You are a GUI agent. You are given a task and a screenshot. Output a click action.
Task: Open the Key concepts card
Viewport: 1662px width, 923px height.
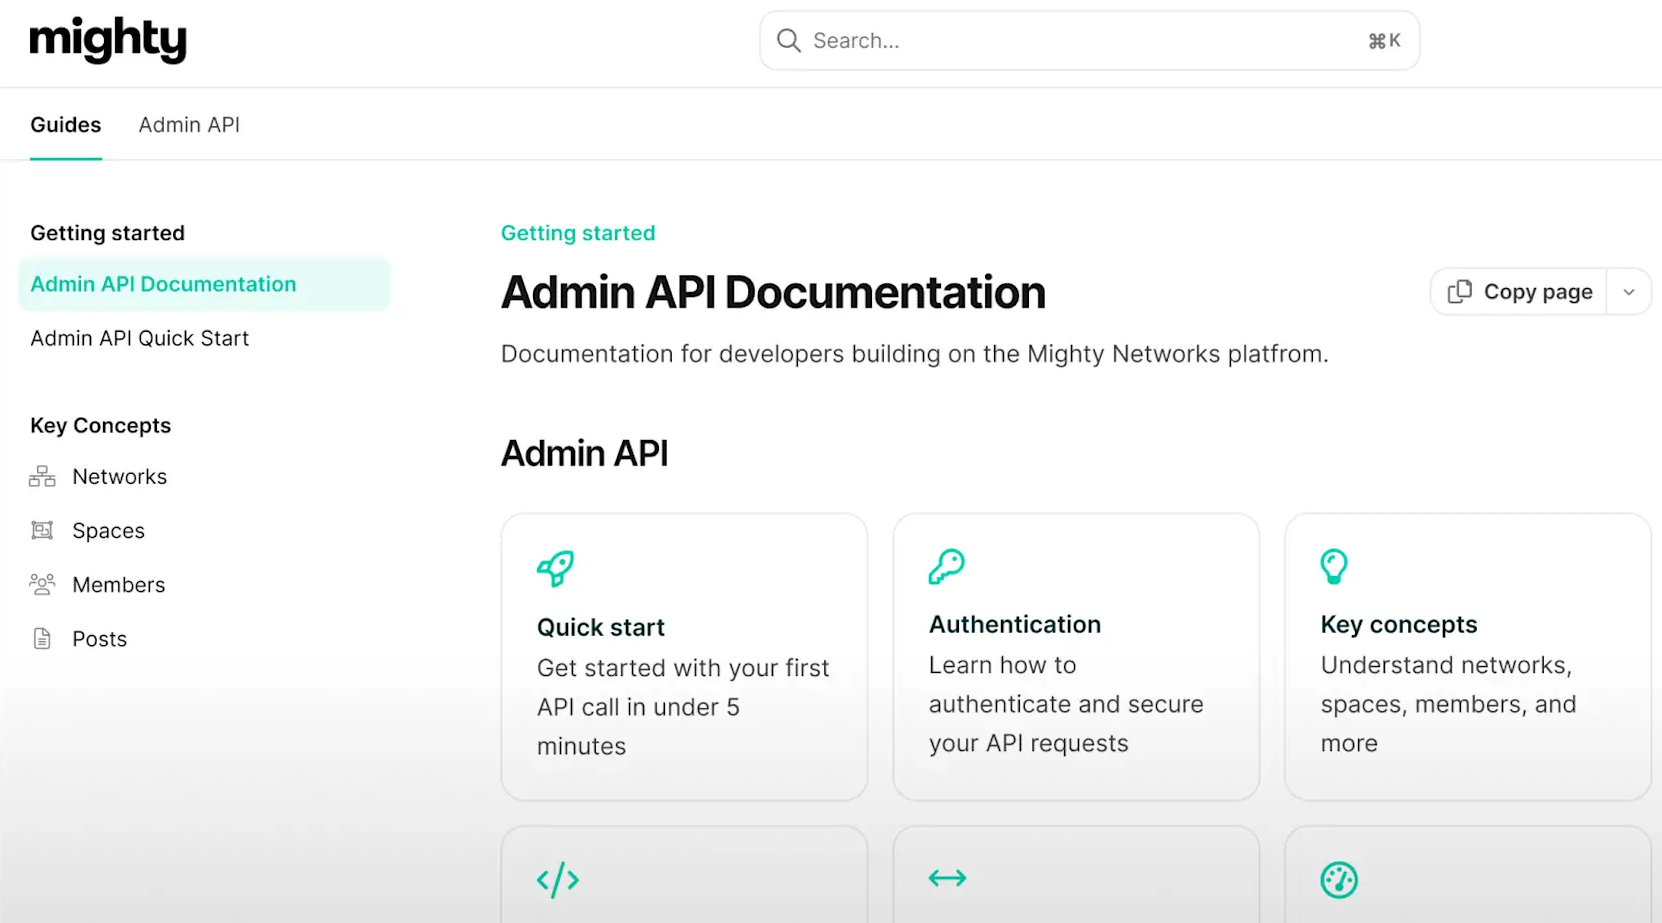tap(1468, 657)
